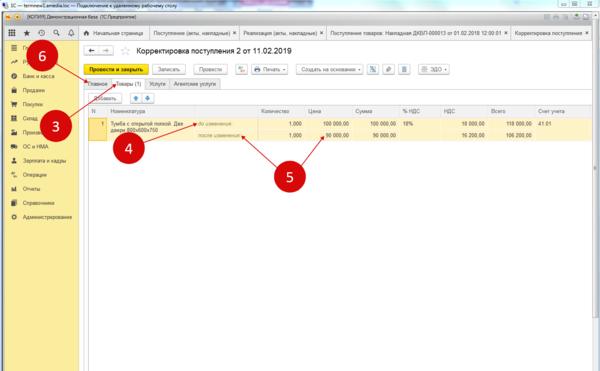This screenshot has width=600, height=371.
Task: Open the Создать на основании dropdown
Action: (329, 70)
